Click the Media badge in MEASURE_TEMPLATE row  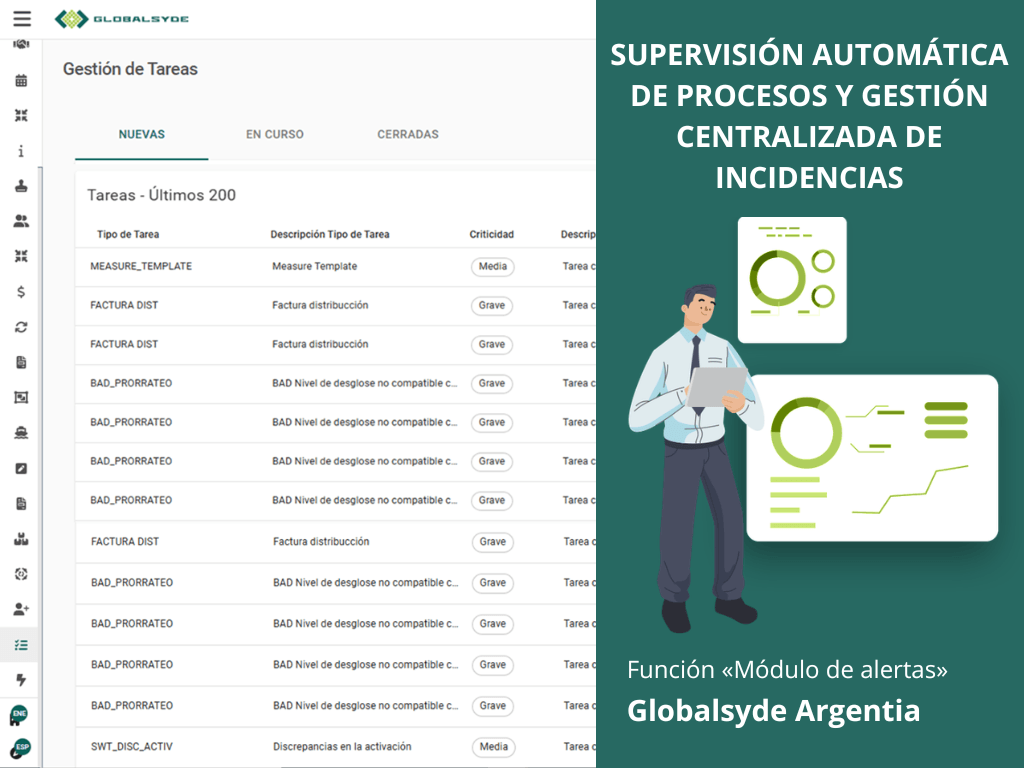493,266
